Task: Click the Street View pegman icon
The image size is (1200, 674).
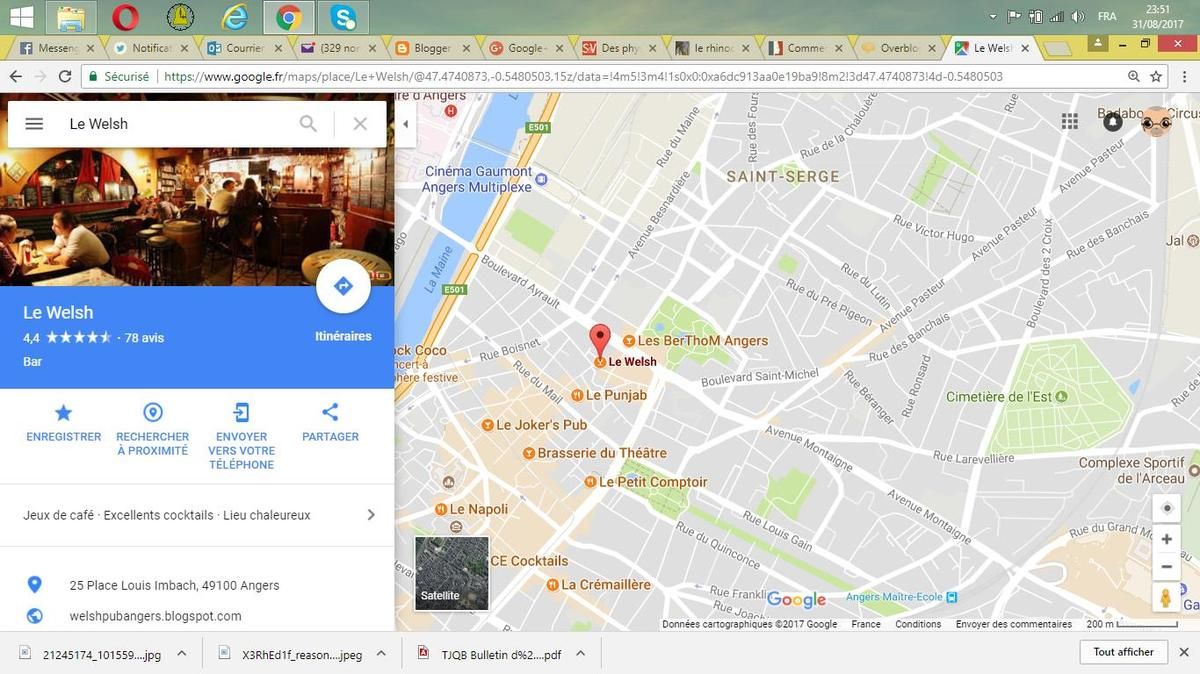Action: coord(1166,598)
